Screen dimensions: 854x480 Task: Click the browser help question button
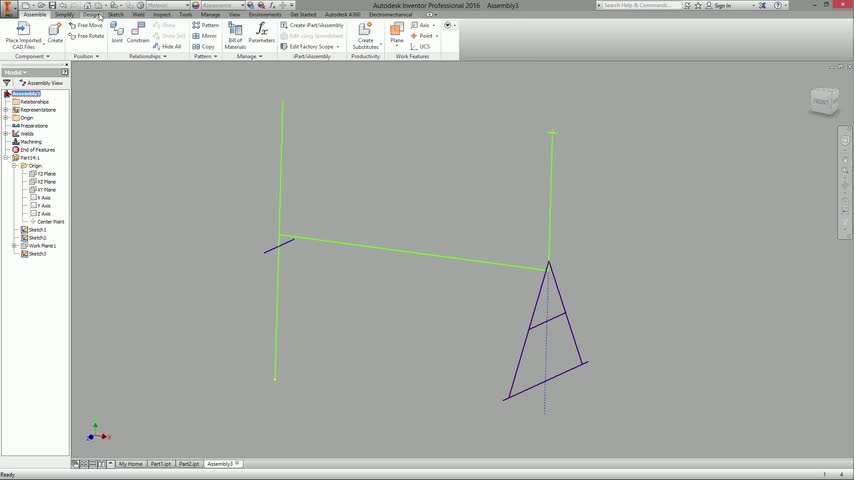[x=65, y=72]
